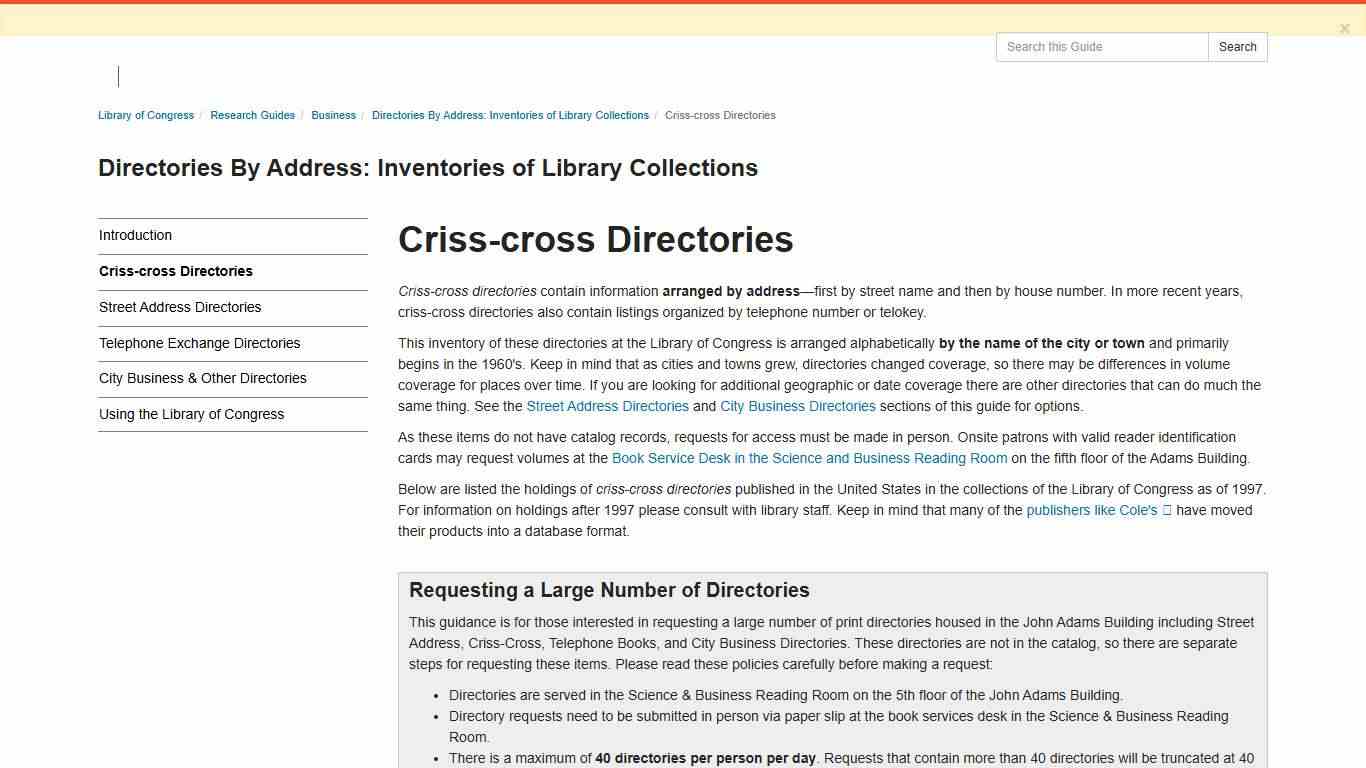Screen dimensions: 1366x768
Task: Open the Library of Congress breadcrumb link
Action: point(145,115)
